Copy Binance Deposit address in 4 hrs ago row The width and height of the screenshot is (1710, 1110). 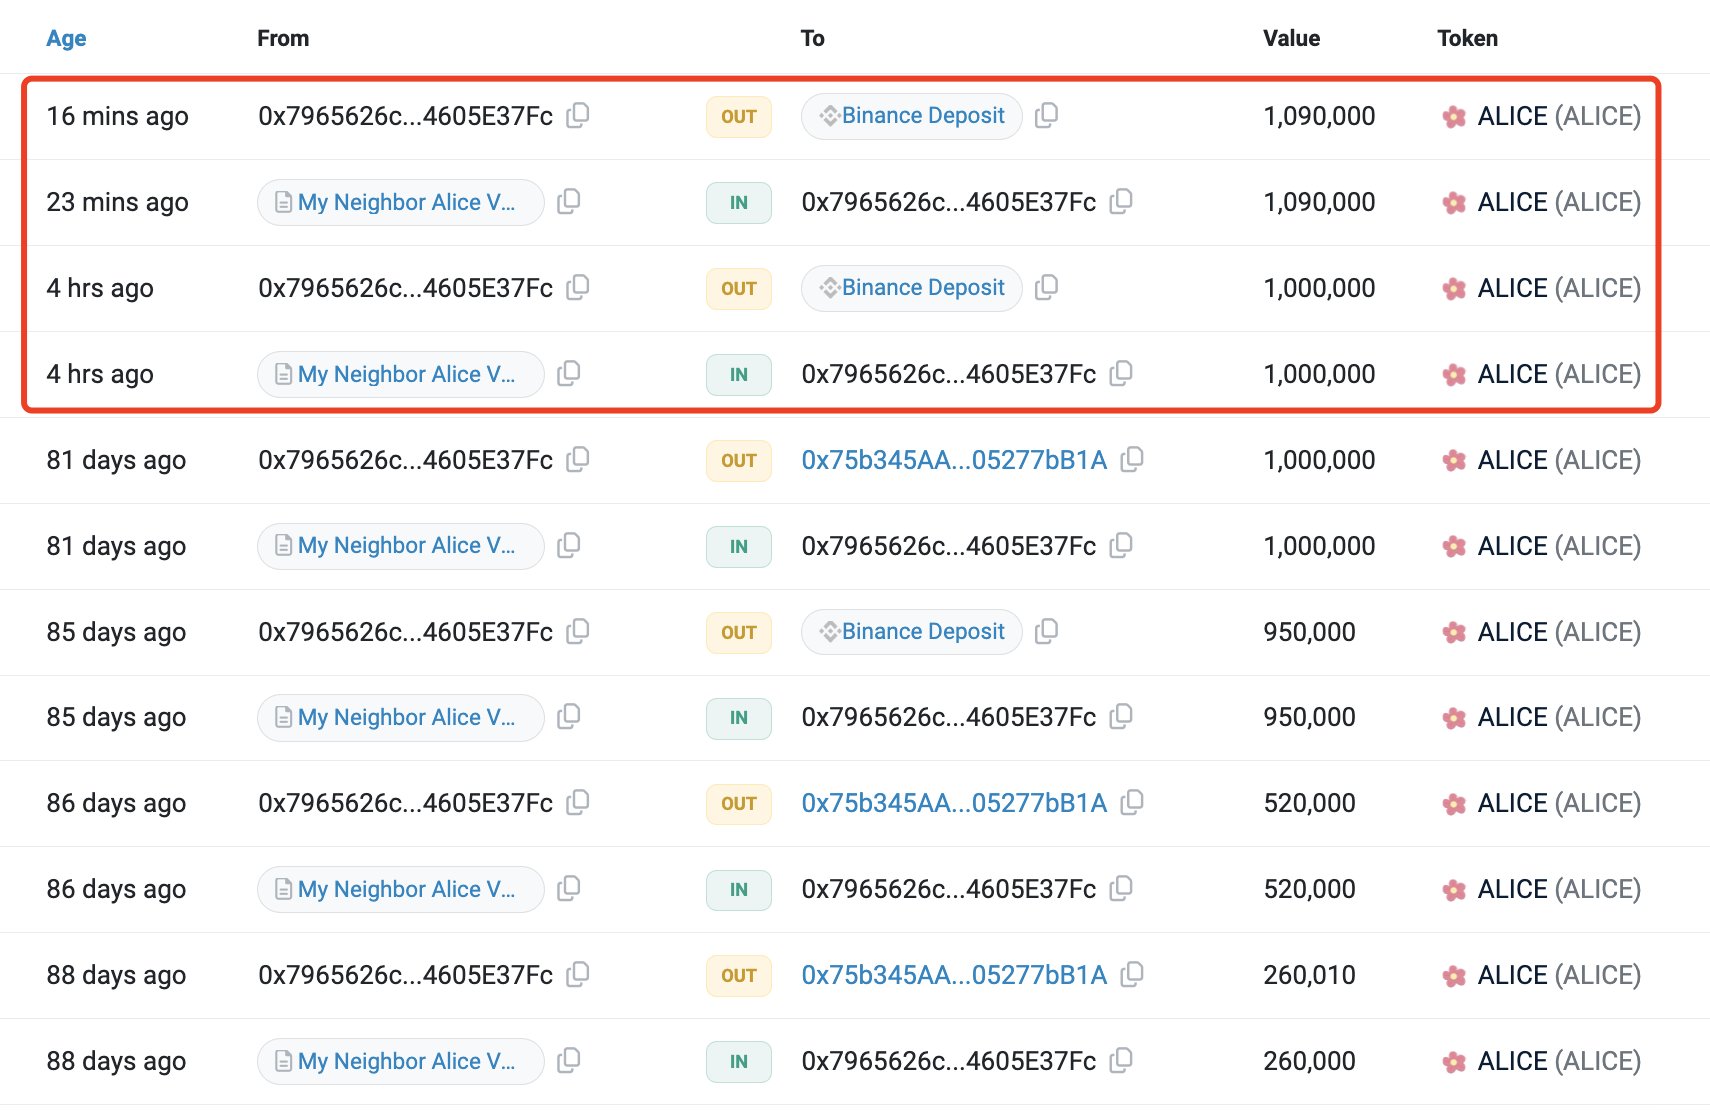[x=1047, y=288]
